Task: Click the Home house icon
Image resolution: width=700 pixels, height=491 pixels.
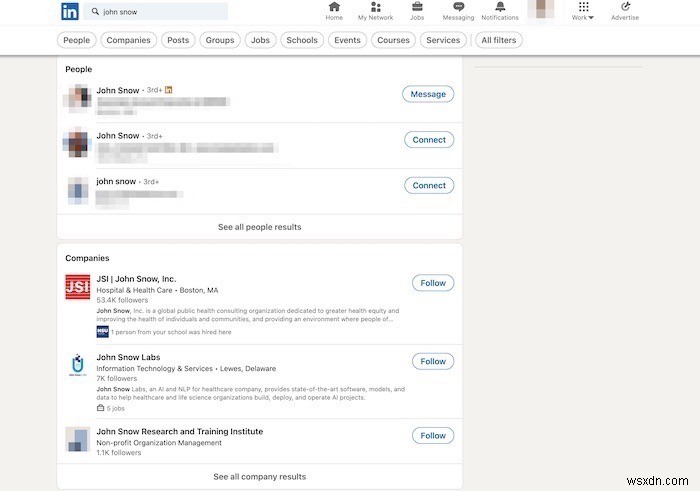Action: tap(334, 7)
